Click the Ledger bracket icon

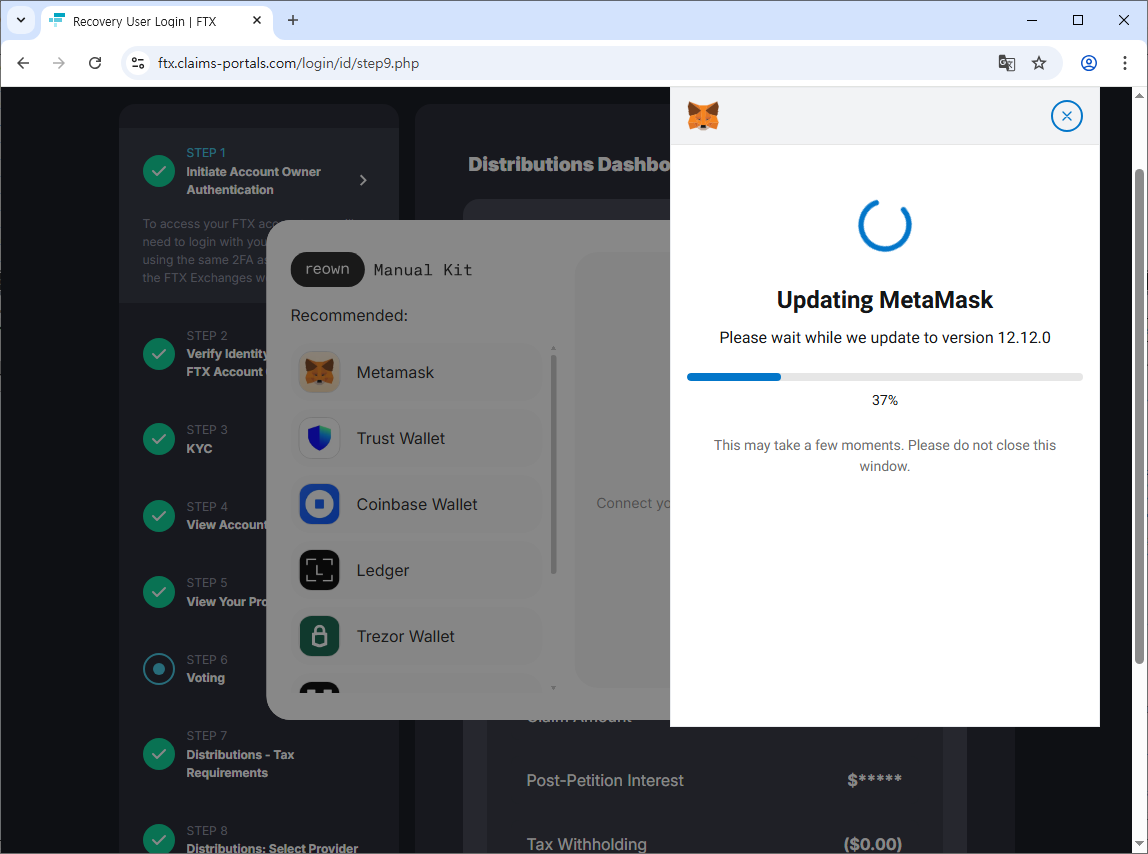click(x=319, y=570)
